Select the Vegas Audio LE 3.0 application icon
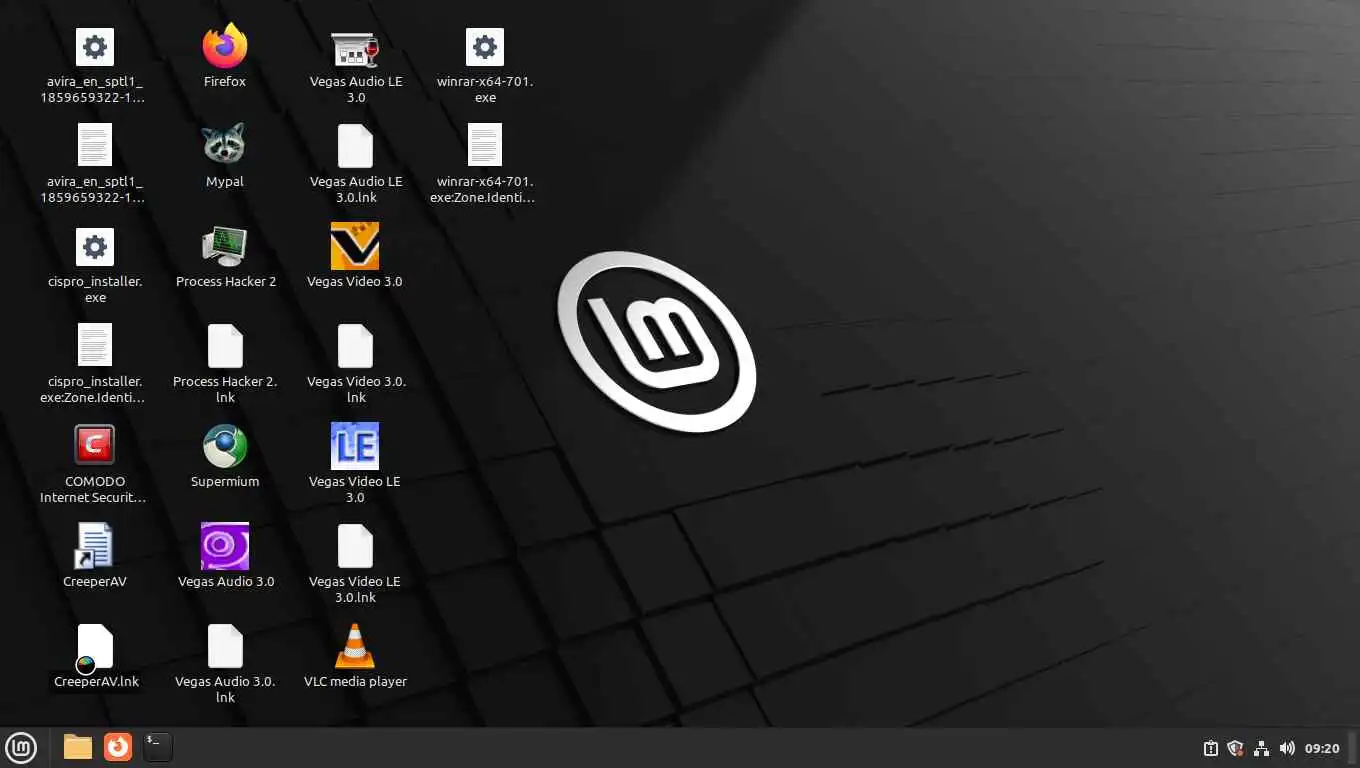This screenshot has width=1360, height=768. pos(355,47)
